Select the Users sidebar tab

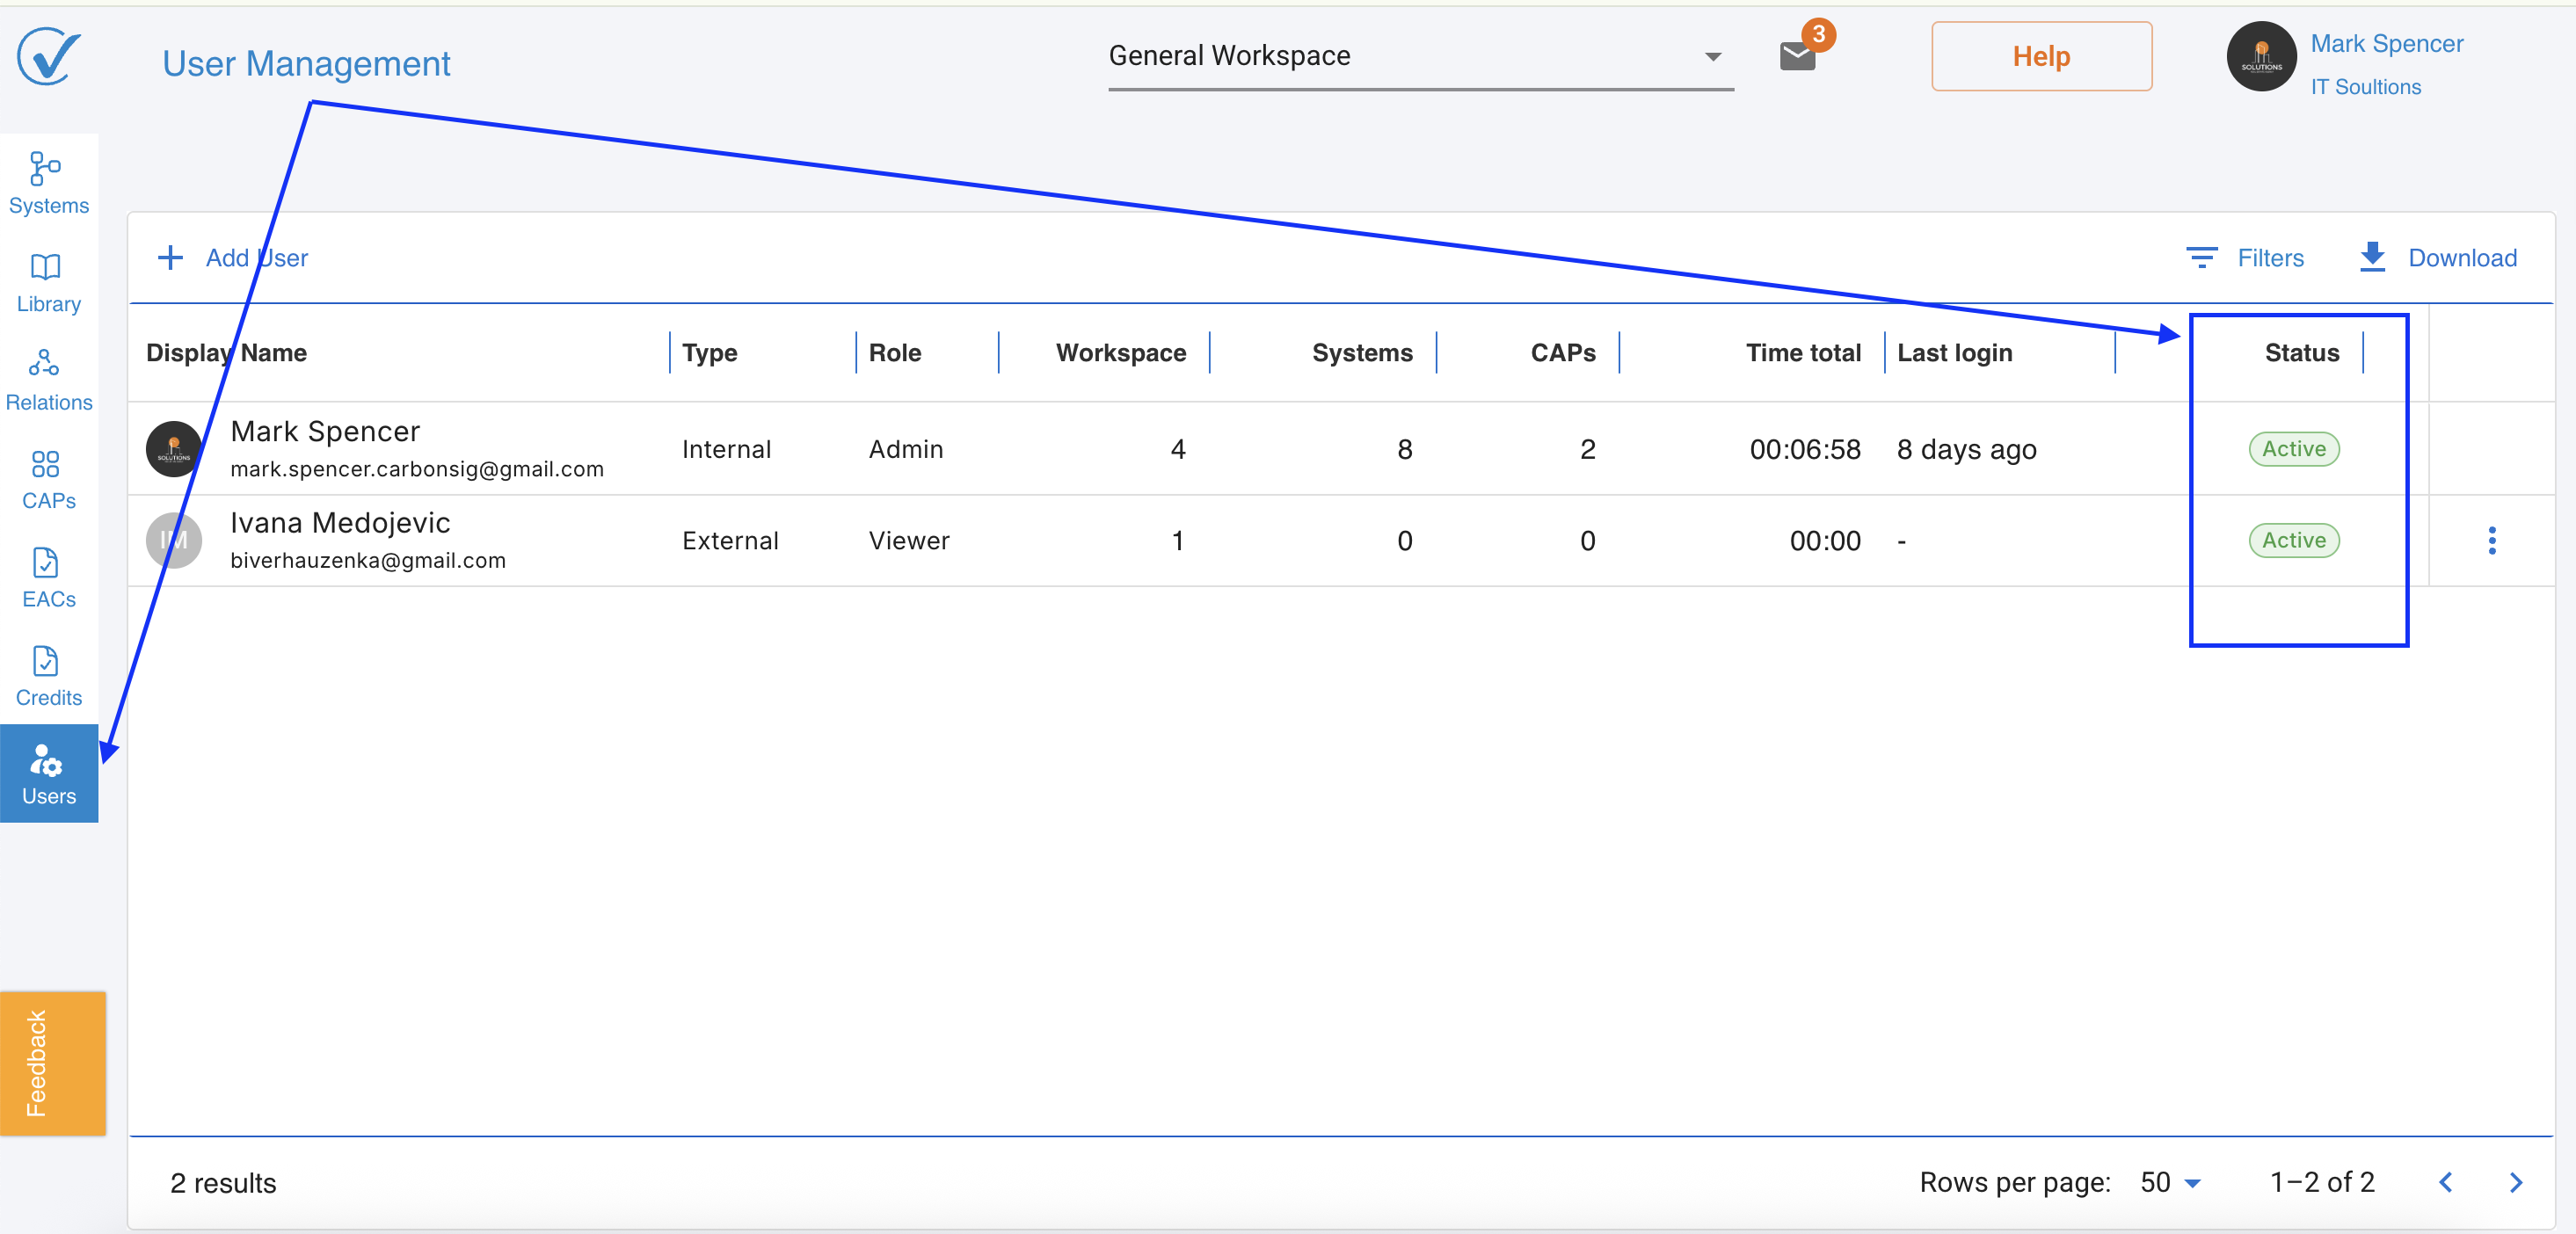(48, 774)
